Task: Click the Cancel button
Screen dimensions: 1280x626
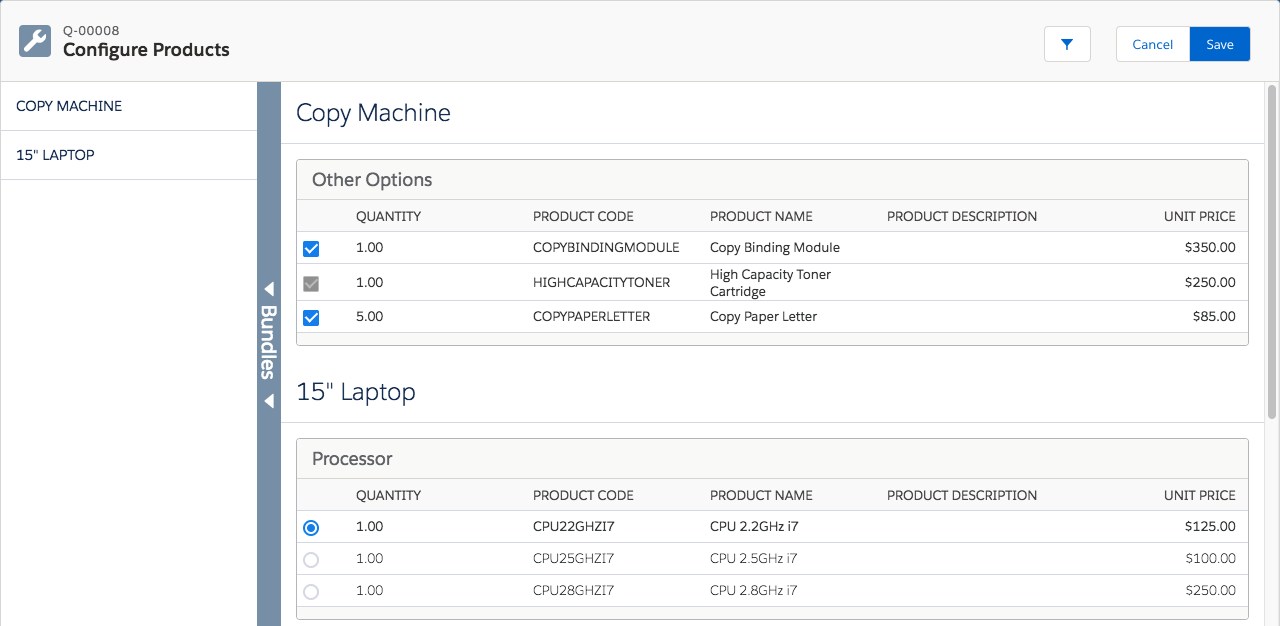Action: pos(1153,44)
